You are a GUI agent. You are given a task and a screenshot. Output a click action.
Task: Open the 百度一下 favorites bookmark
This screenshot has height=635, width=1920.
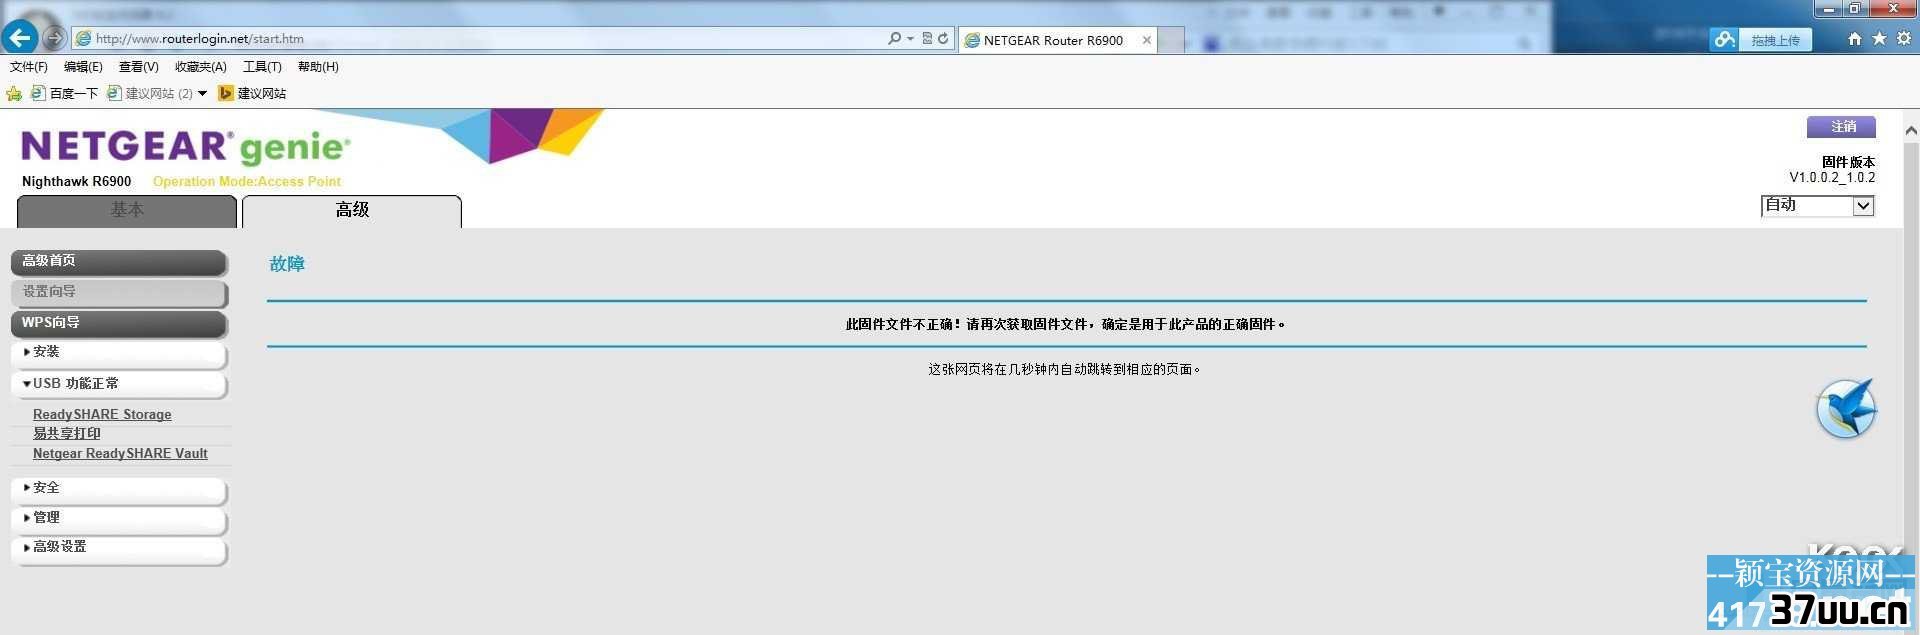click(64, 93)
